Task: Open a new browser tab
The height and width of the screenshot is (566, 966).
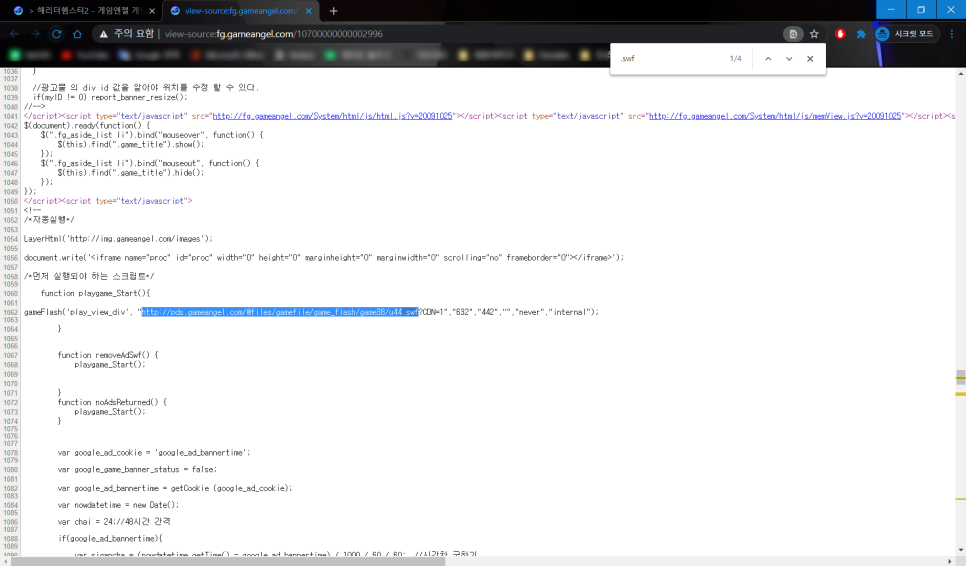Action: pos(333,10)
